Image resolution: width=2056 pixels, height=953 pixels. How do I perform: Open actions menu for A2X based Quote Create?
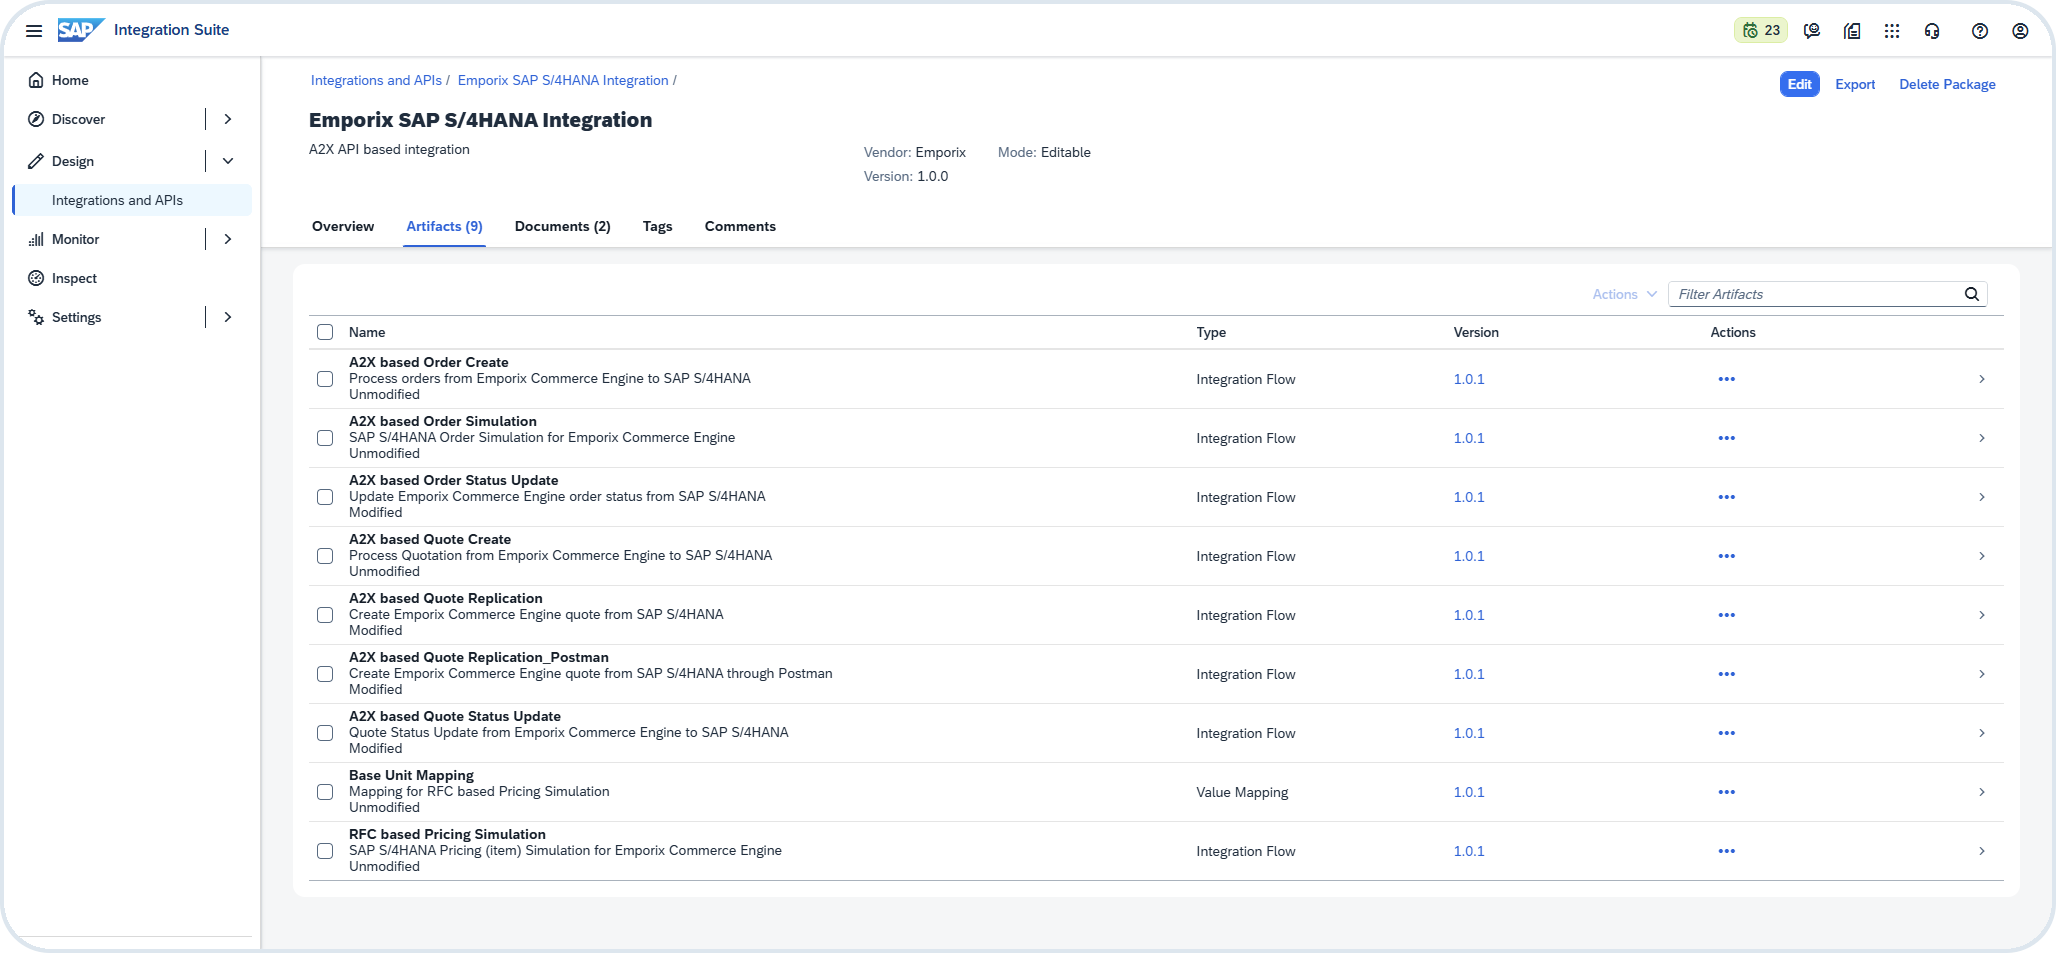click(1727, 556)
